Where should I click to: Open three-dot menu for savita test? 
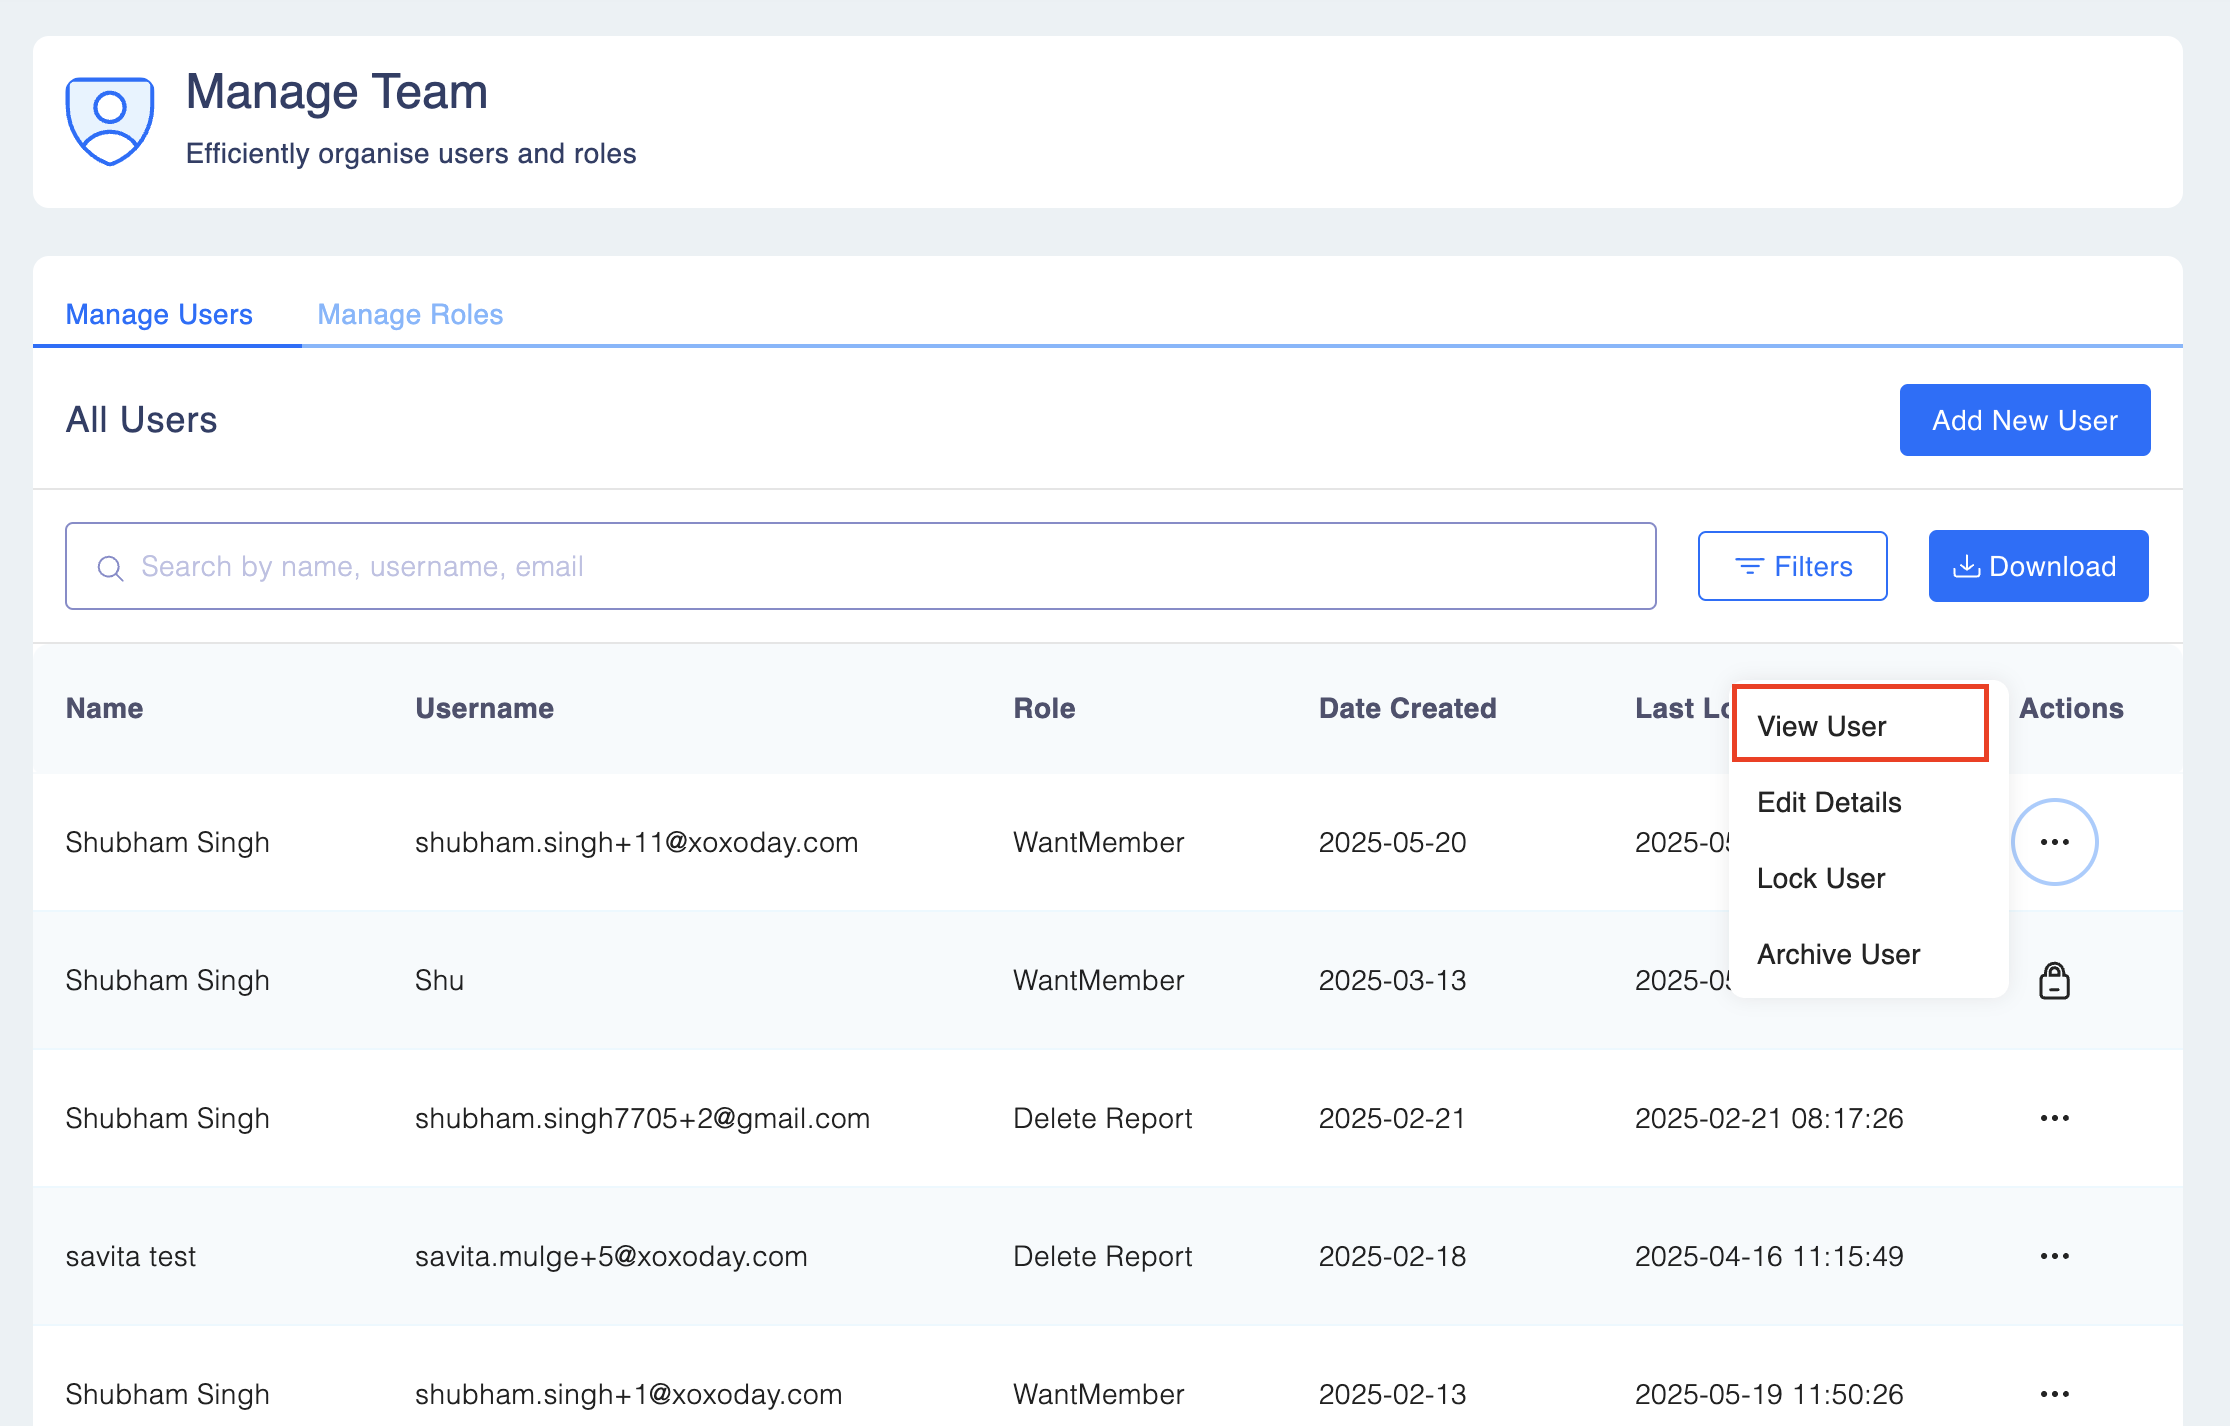(x=2054, y=1256)
